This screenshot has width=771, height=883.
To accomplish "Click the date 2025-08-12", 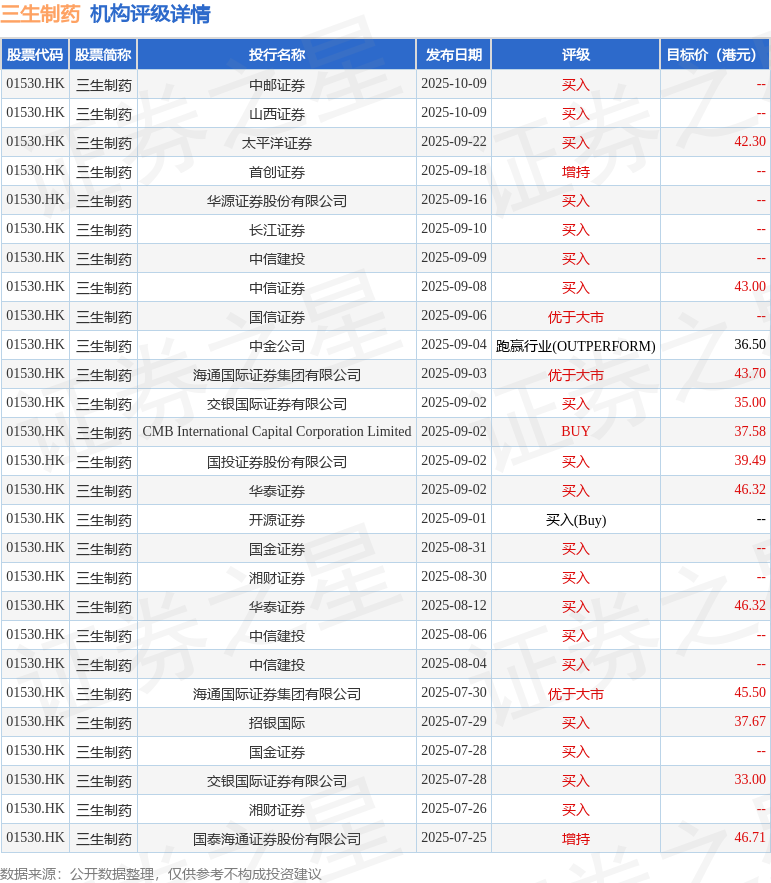I will coord(453,605).
